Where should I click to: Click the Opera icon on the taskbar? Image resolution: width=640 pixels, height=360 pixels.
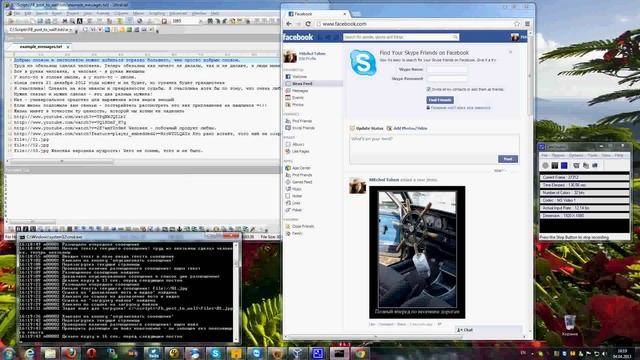pos(91,353)
